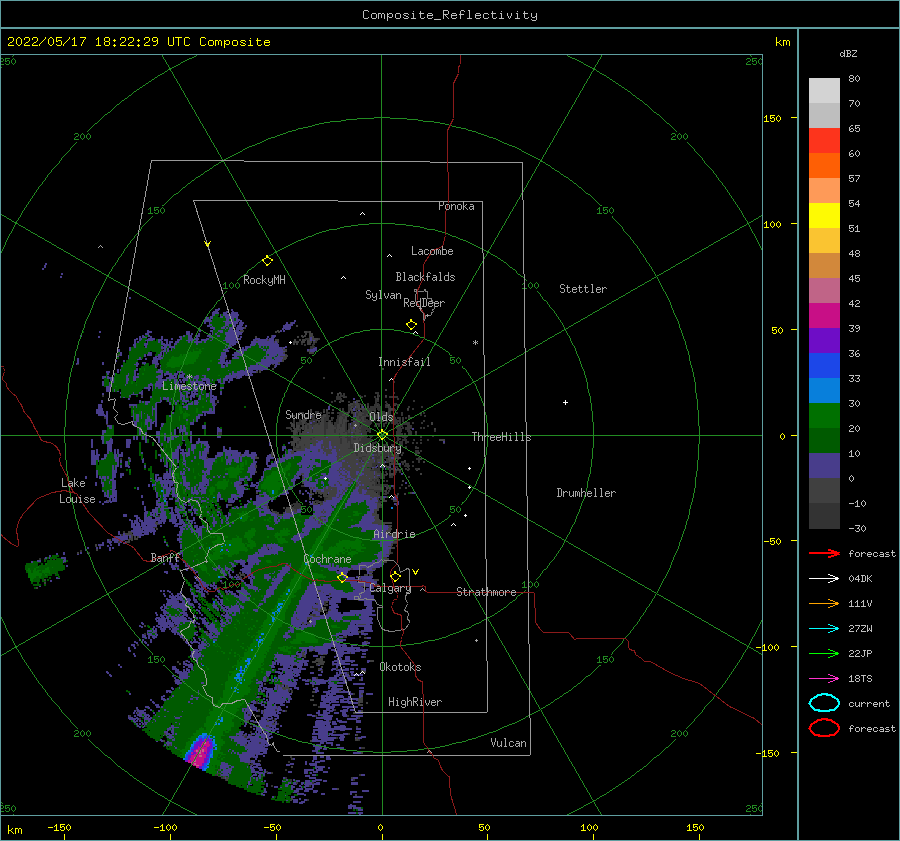
Task: Click the pink 45–42 dBZ swatch
Action: point(824,291)
